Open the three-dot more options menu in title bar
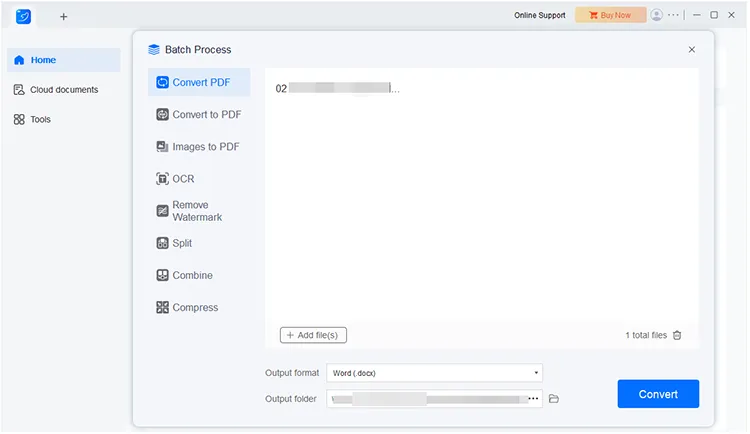 point(673,15)
